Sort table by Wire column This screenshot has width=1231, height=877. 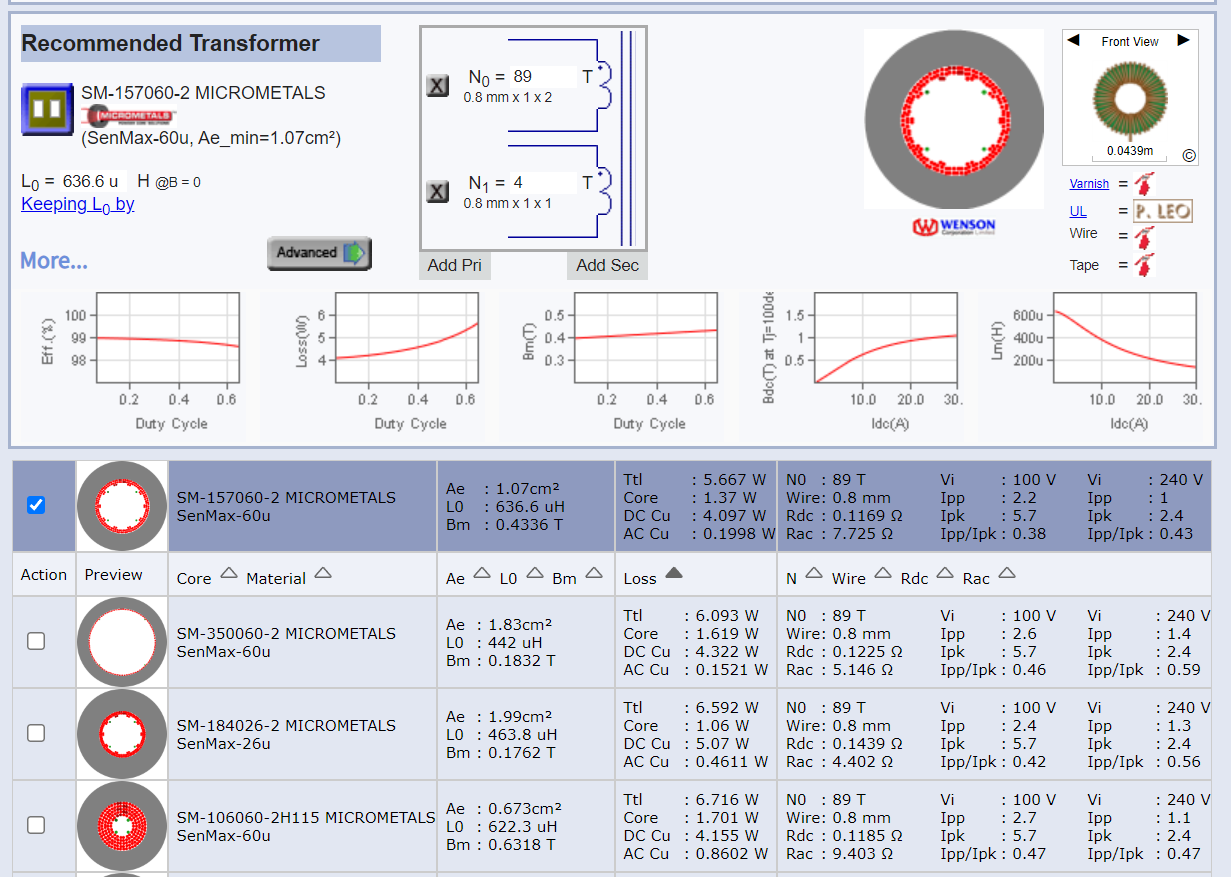point(883,574)
